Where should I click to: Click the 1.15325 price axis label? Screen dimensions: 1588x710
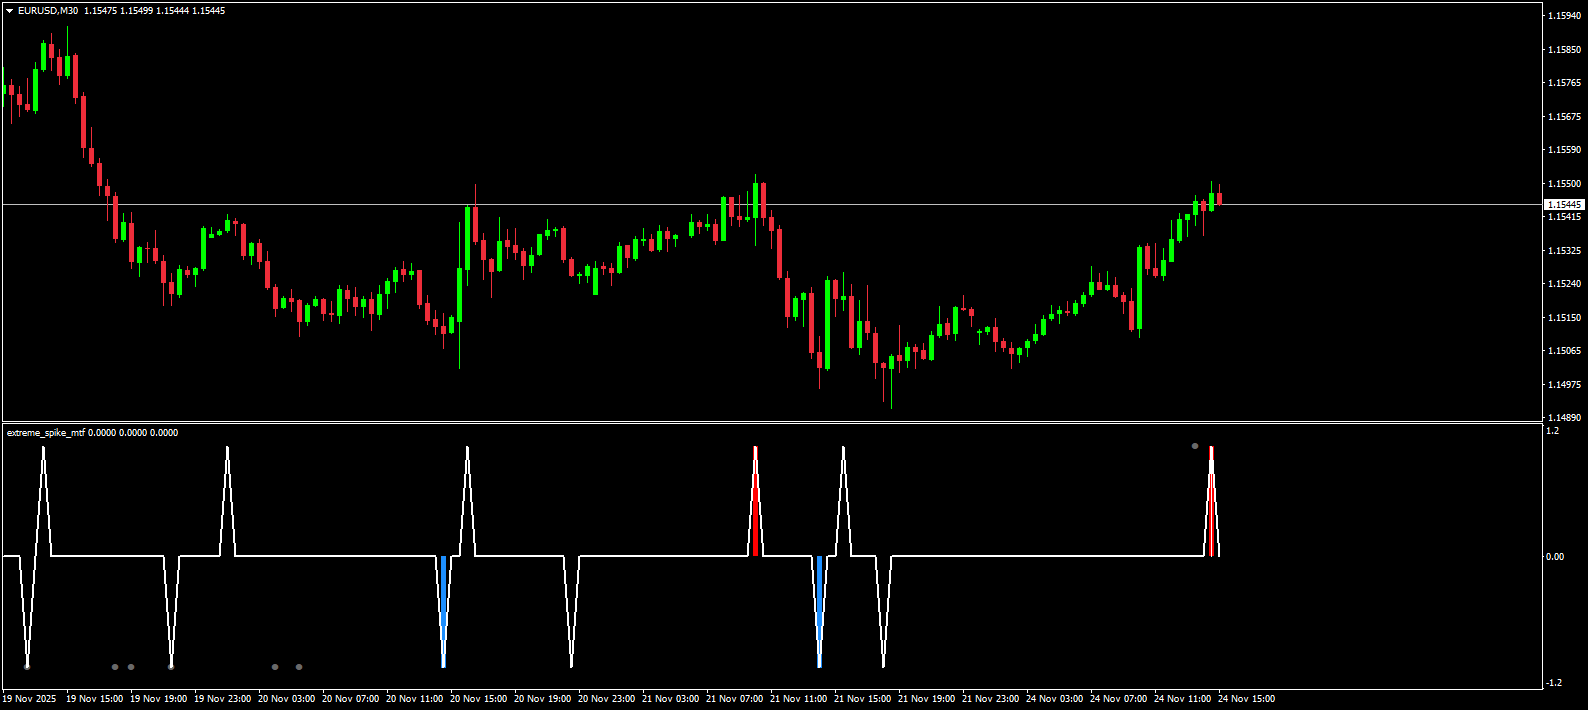pyautogui.click(x=1564, y=251)
